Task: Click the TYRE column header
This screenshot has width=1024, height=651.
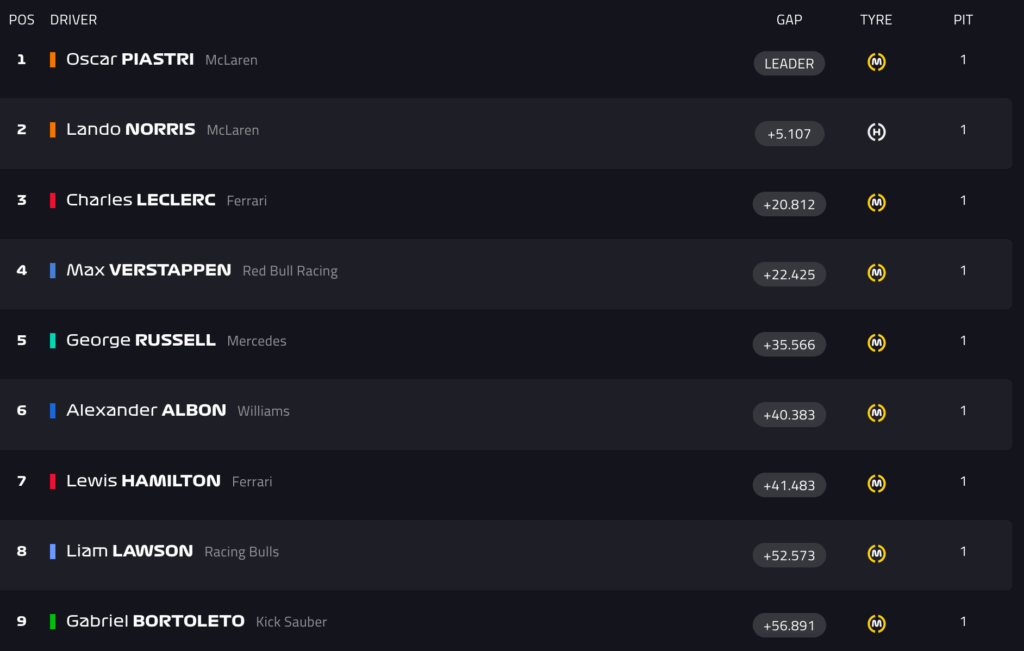Action: pos(876,20)
